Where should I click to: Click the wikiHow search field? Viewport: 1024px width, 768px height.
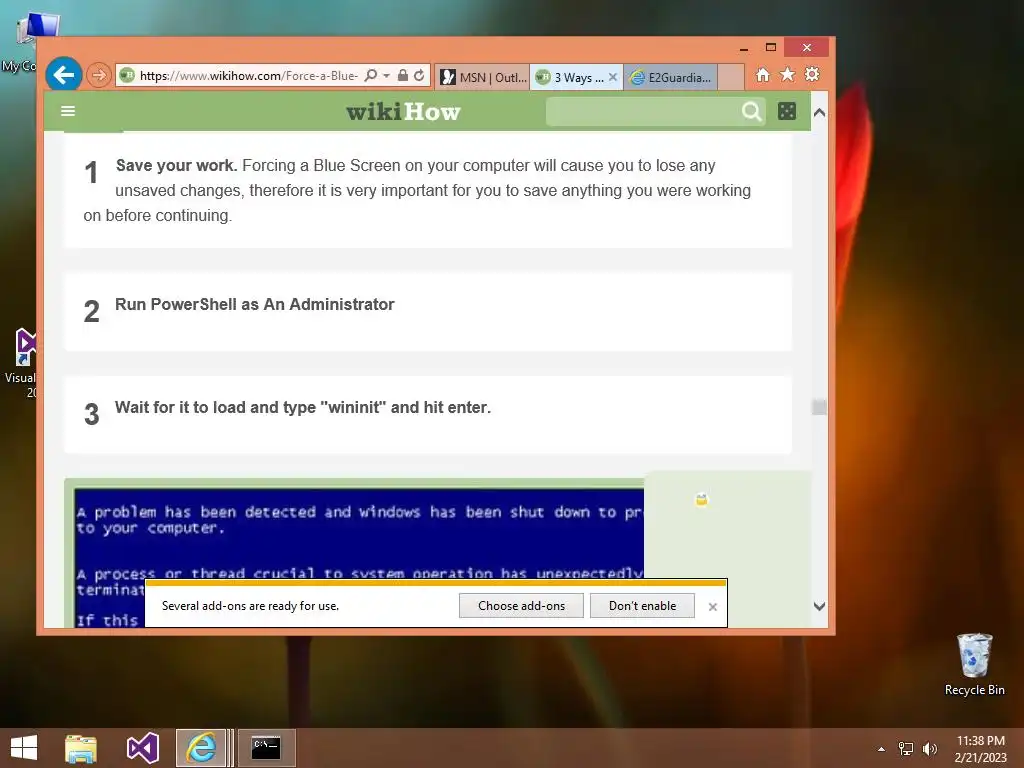coord(643,112)
